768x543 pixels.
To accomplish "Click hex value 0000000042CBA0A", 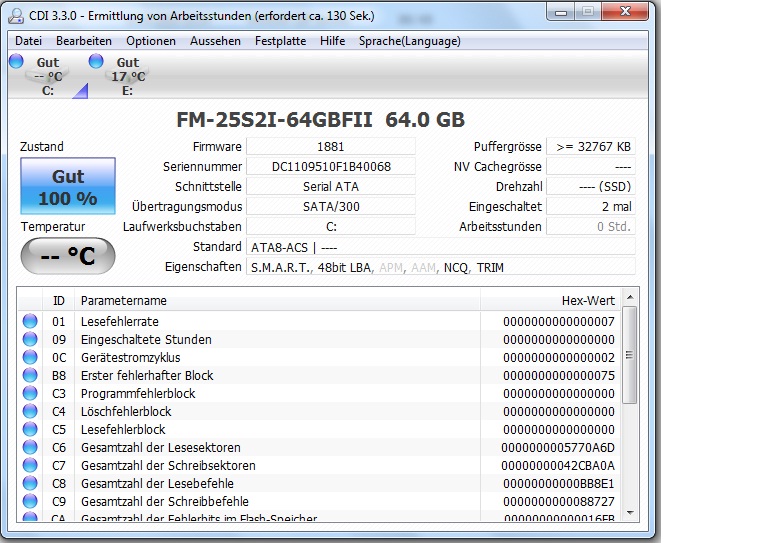I will tap(558, 466).
